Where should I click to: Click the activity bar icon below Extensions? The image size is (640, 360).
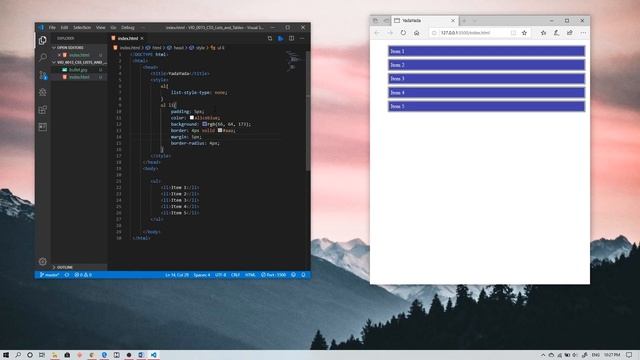click(x=42, y=127)
